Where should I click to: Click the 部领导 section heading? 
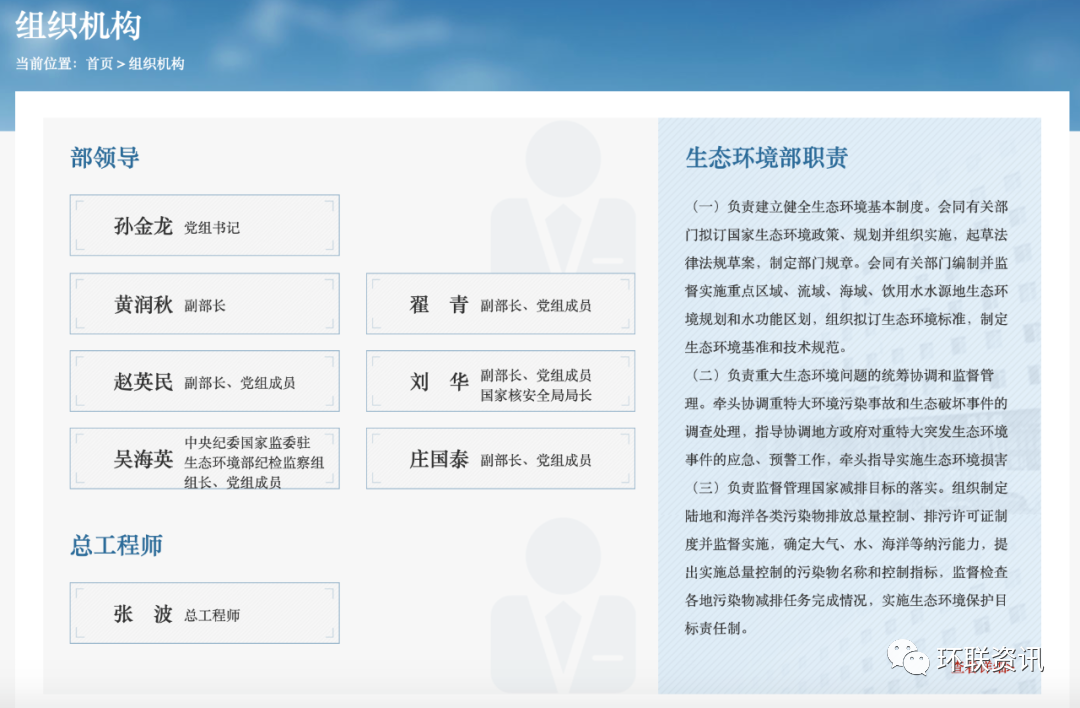pyautogui.click(x=105, y=158)
